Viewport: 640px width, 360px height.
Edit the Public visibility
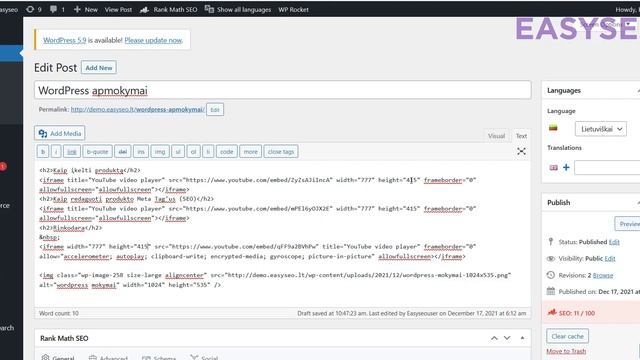coord(610,258)
